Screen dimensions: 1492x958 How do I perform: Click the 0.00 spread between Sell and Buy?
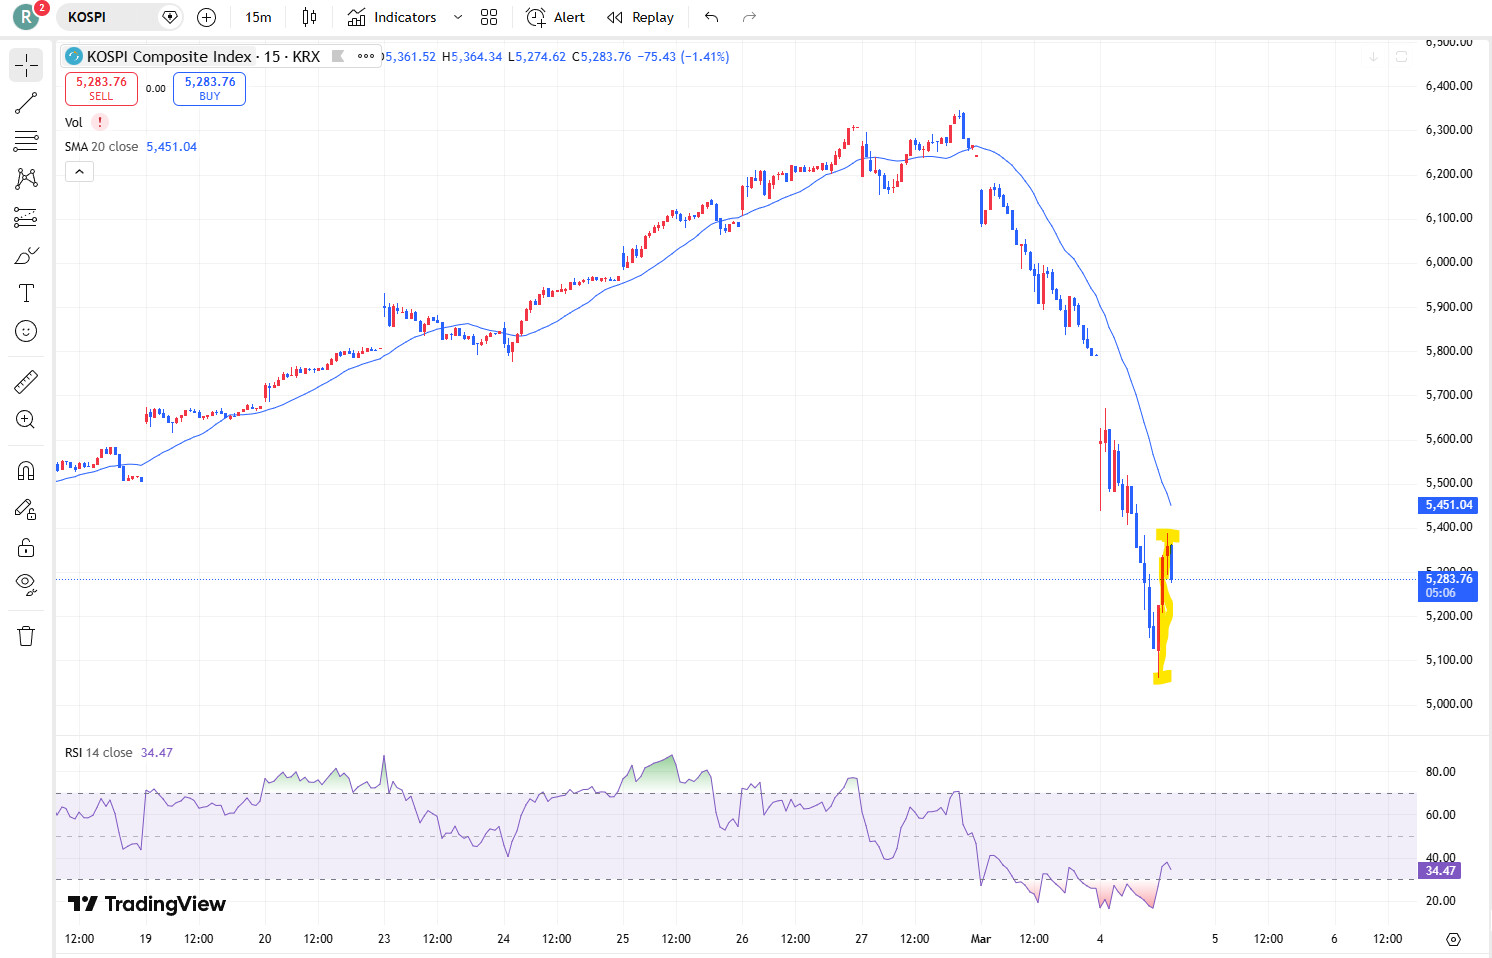point(156,89)
